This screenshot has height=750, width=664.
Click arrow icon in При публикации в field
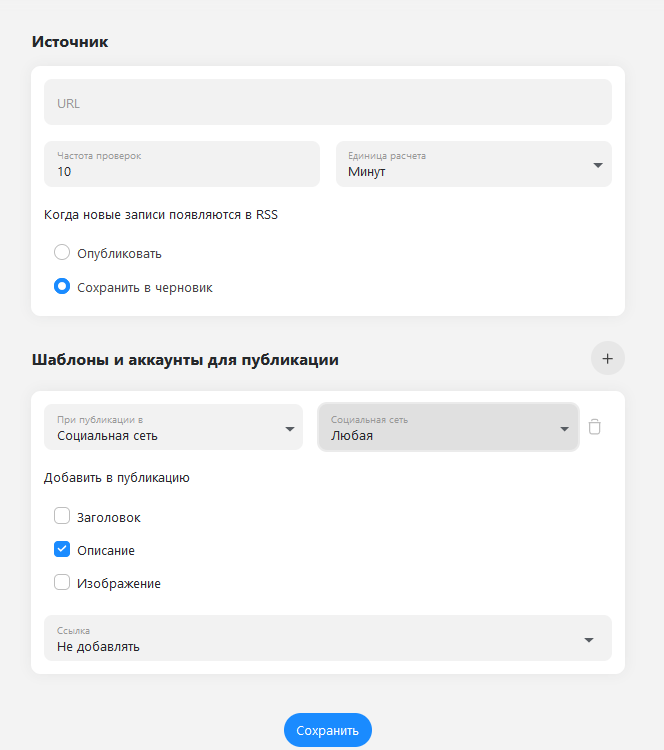click(x=289, y=429)
